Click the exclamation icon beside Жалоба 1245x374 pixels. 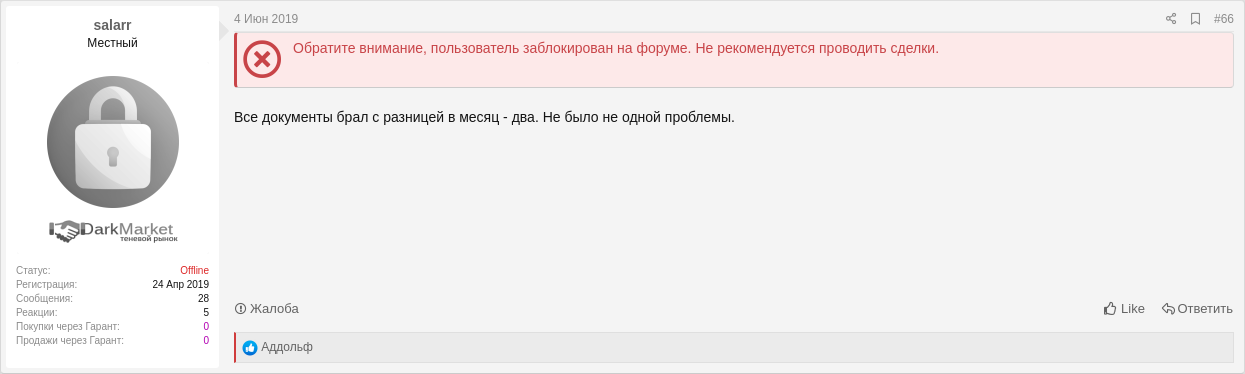tap(240, 308)
